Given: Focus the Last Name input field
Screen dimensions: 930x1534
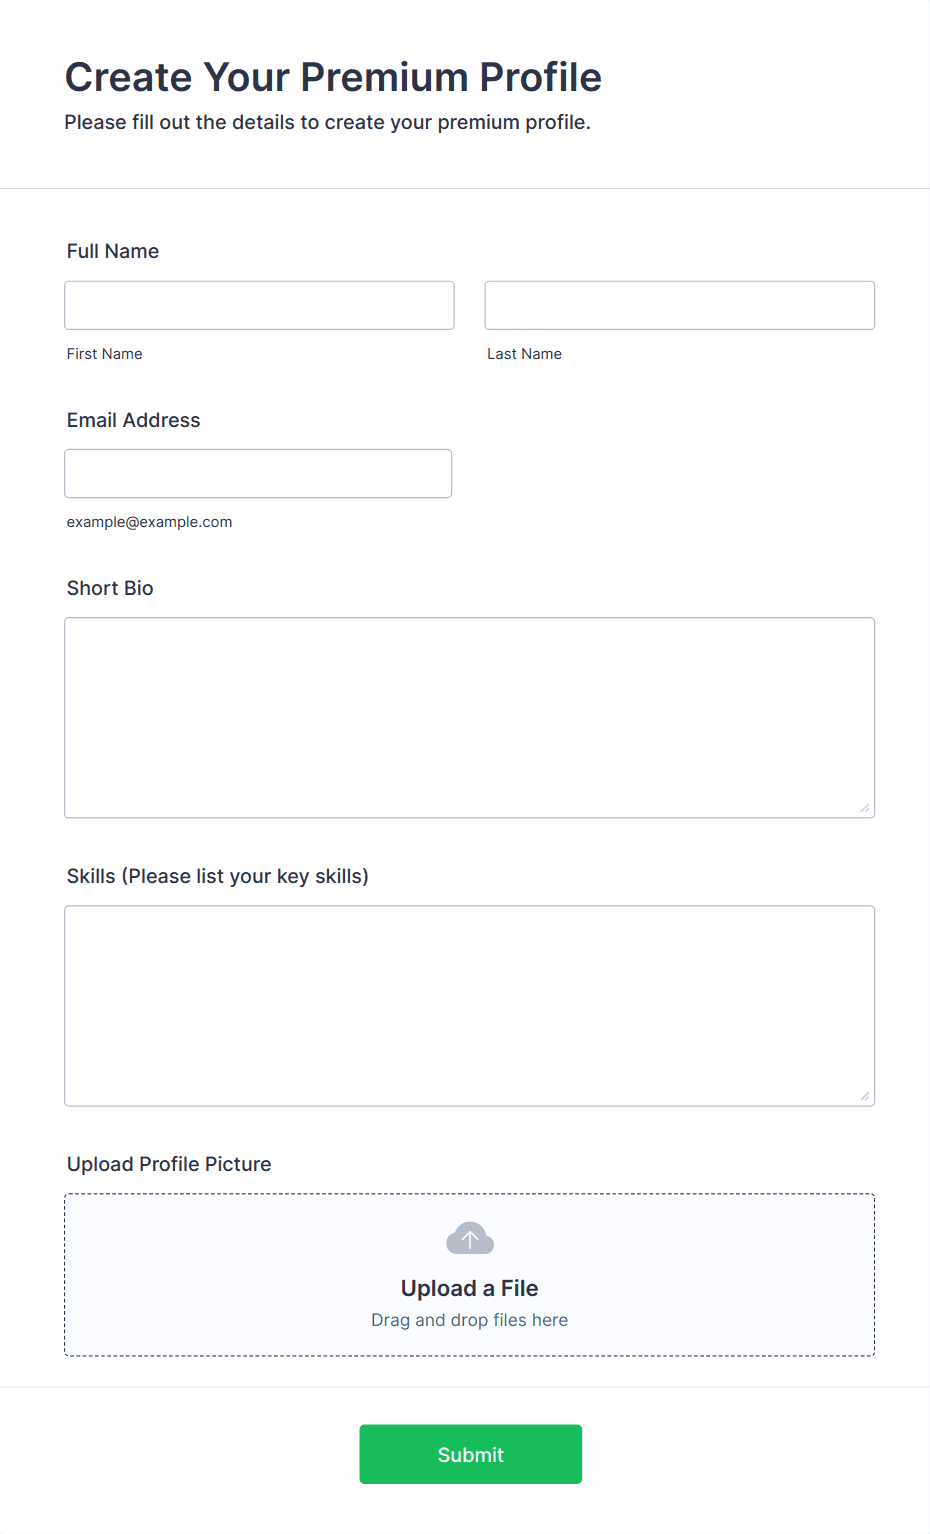Looking at the screenshot, I should (x=679, y=305).
